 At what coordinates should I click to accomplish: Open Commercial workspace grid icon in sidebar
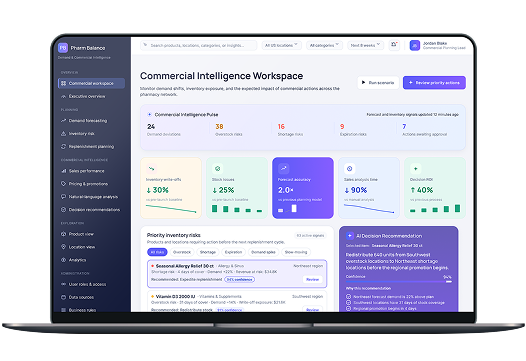(63, 83)
